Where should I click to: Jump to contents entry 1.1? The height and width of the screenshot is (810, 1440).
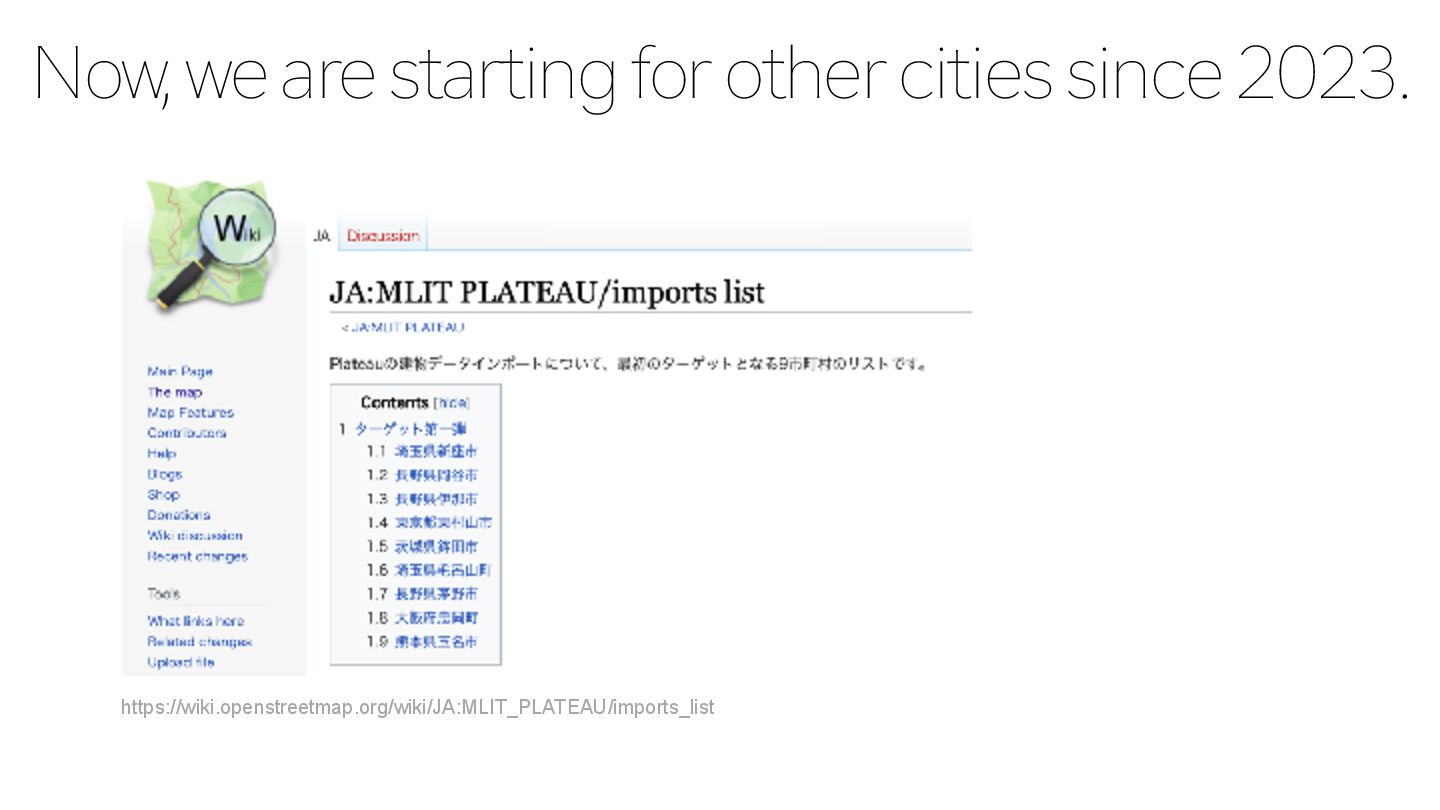pyautogui.click(x=422, y=452)
